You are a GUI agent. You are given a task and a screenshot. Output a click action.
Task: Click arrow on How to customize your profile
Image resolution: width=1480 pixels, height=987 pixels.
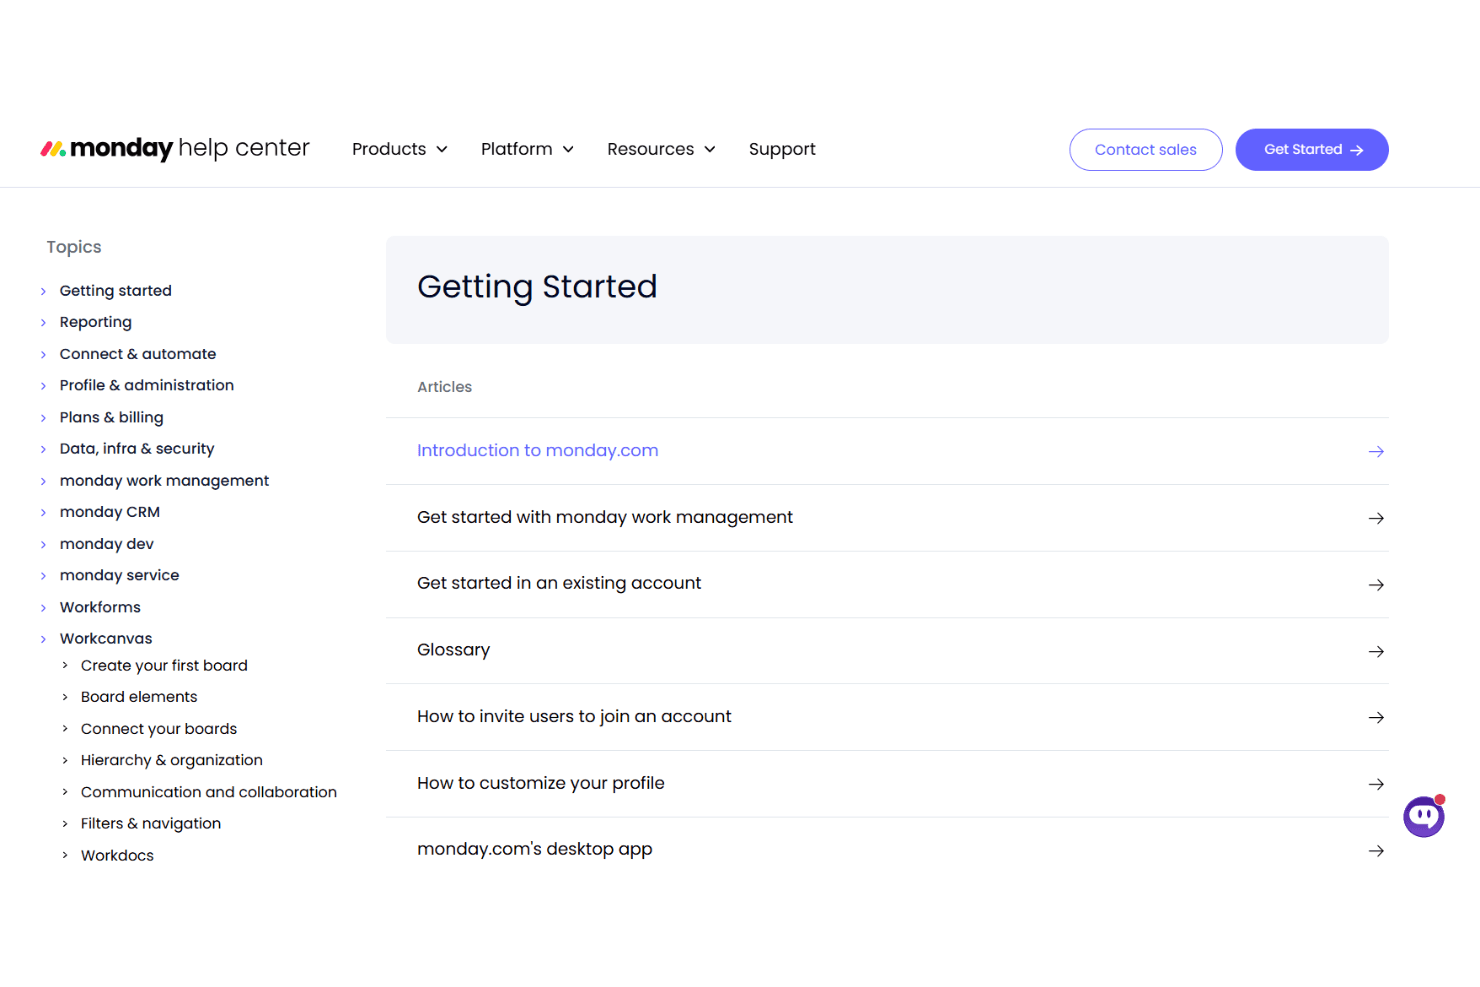[x=1376, y=784]
